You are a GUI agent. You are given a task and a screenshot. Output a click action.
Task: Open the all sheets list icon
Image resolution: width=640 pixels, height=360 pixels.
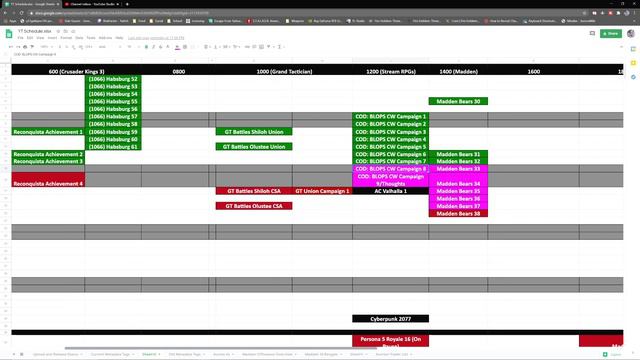point(22,354)
